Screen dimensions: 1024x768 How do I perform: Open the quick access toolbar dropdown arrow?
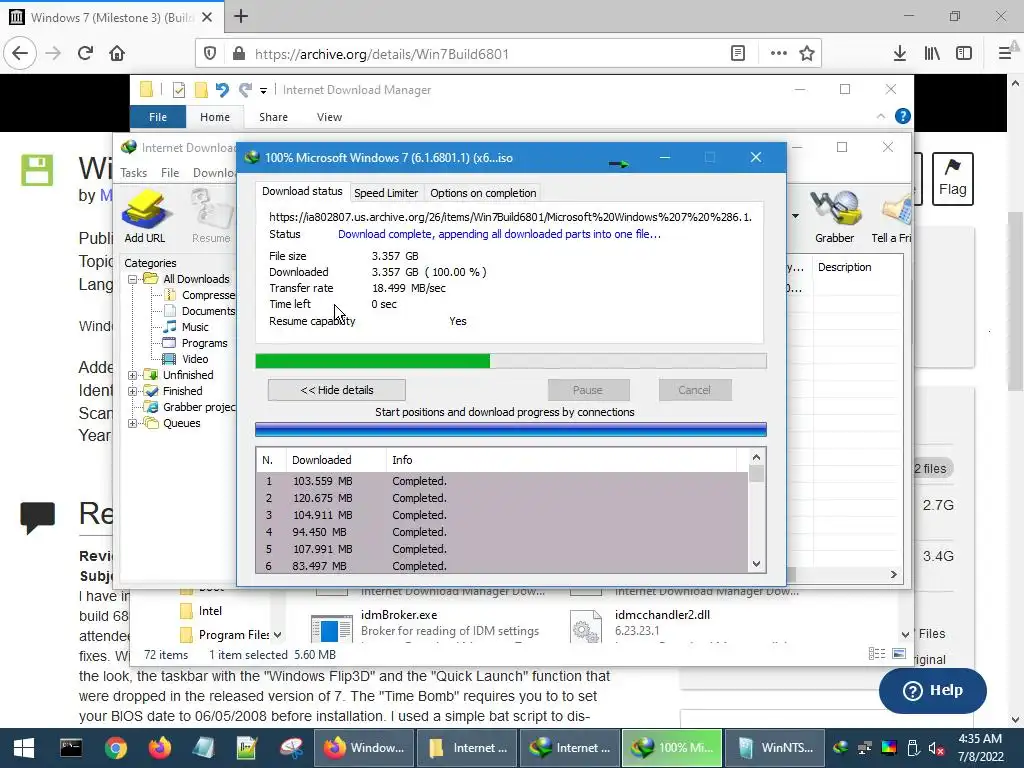[263, 90]
